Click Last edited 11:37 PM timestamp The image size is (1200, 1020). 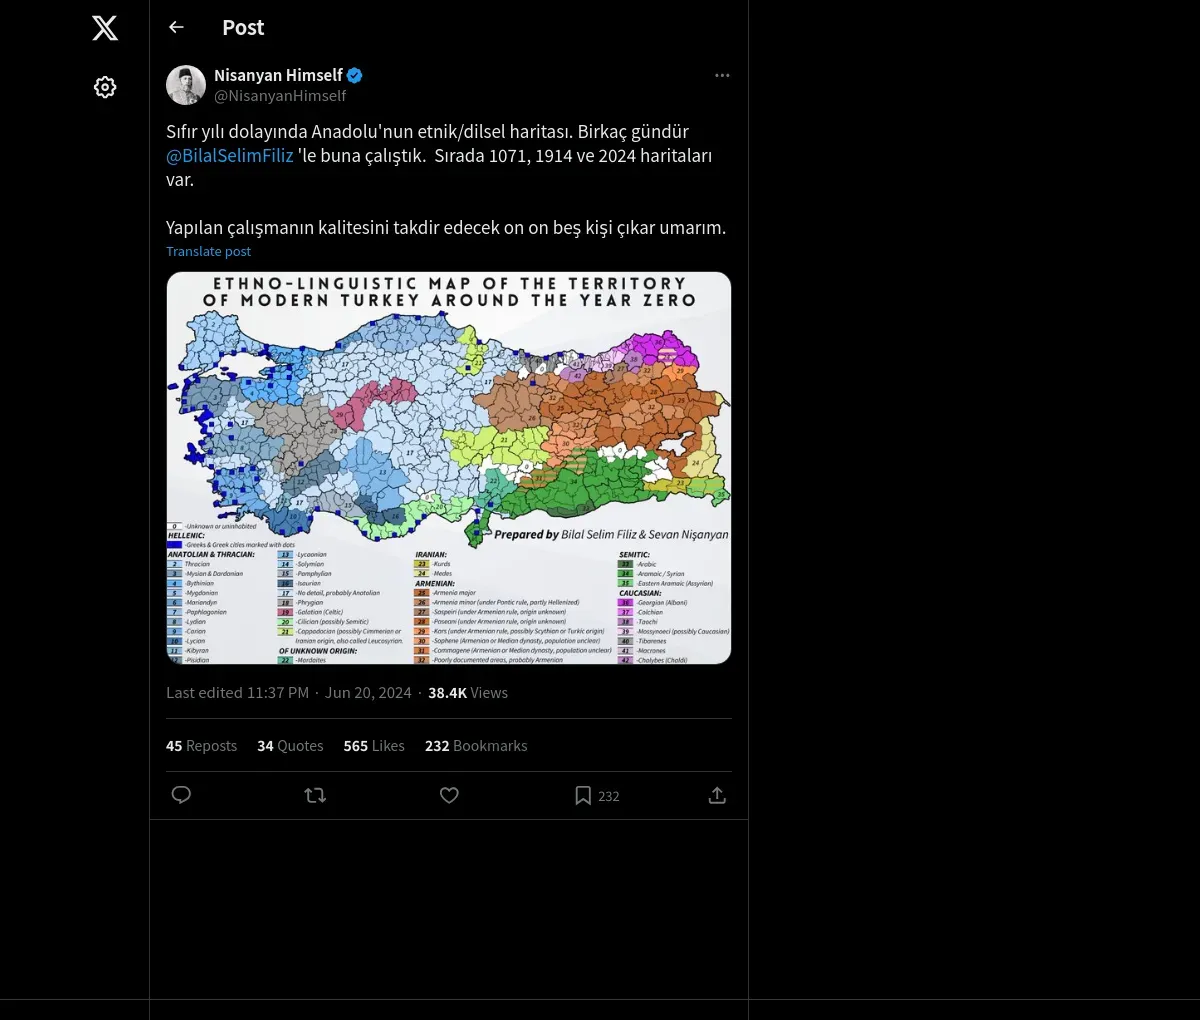238,693
